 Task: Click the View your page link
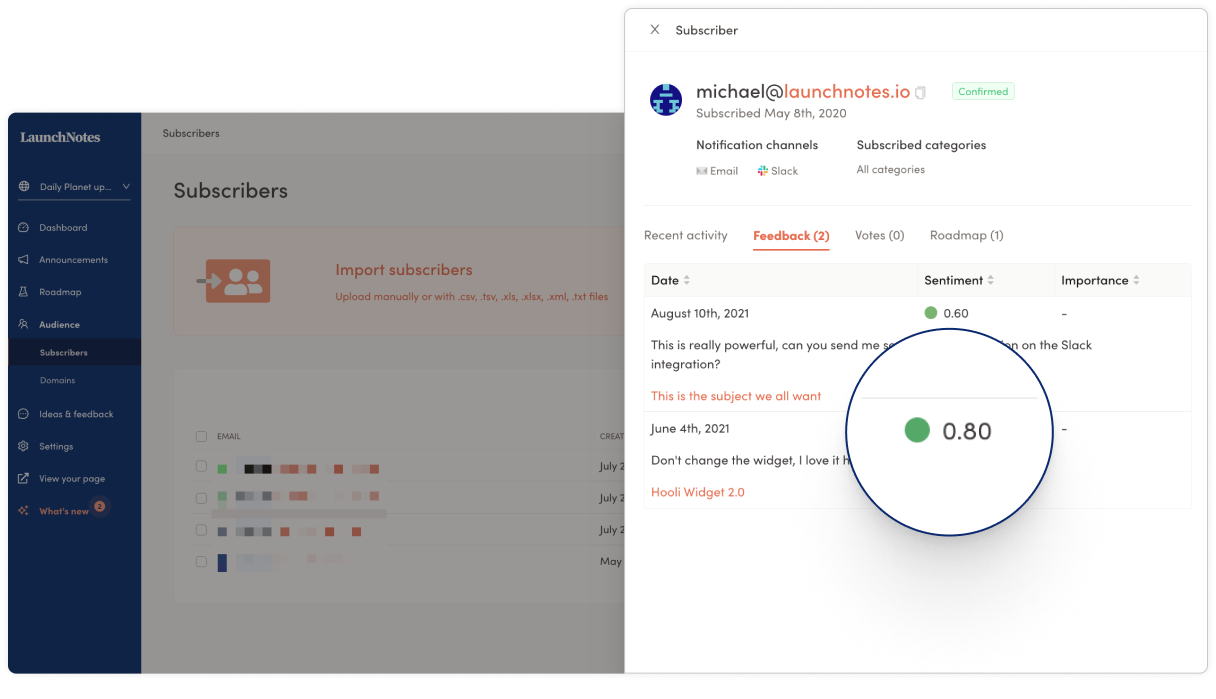[72, 479]
